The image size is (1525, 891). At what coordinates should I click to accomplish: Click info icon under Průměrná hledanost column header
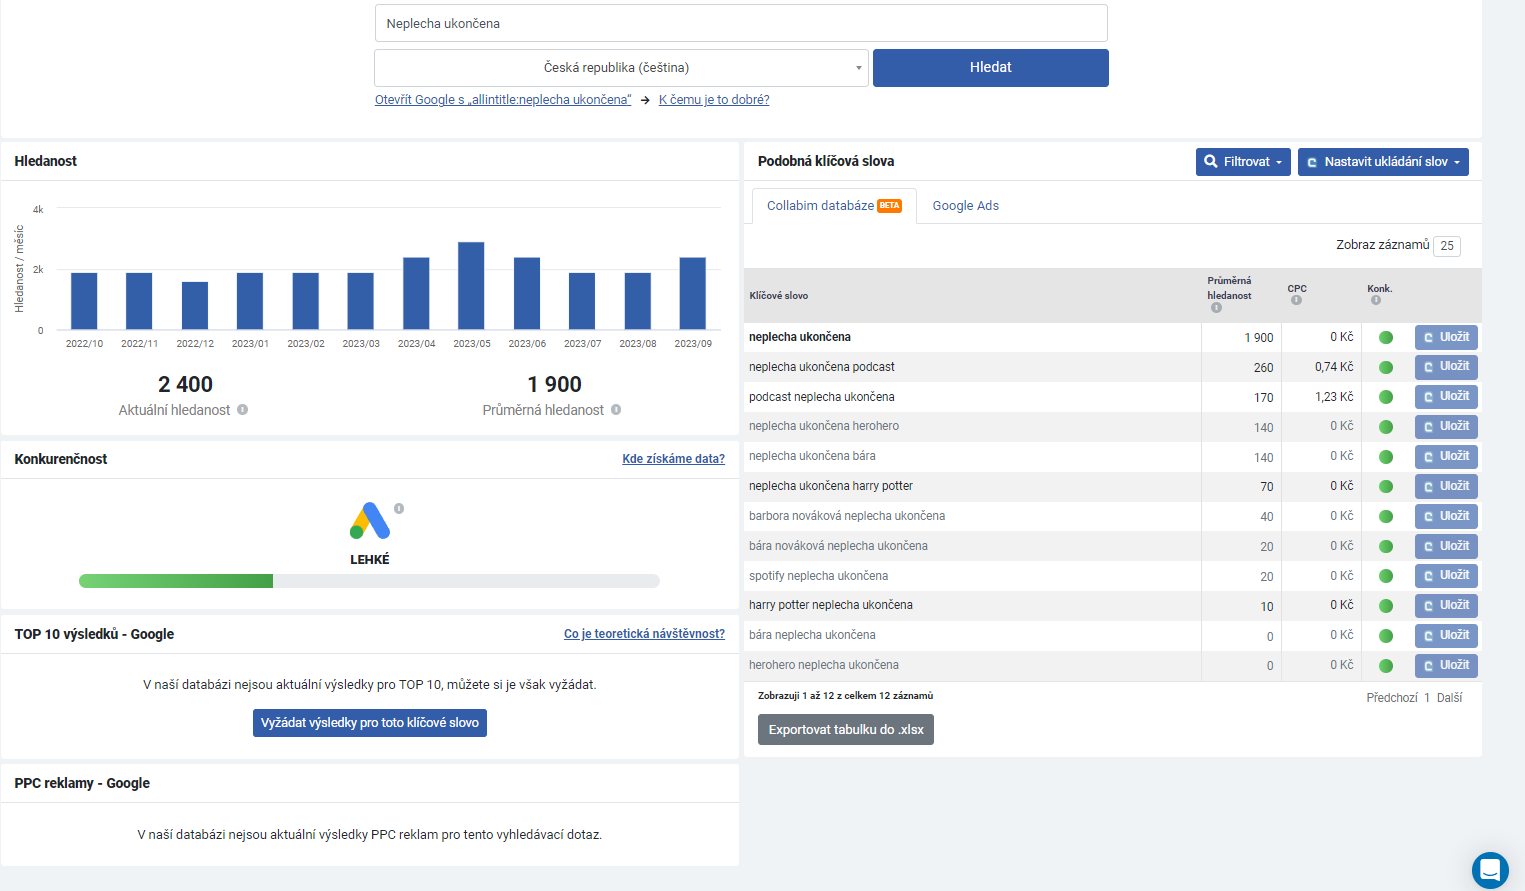click(x=1216, y=308)
